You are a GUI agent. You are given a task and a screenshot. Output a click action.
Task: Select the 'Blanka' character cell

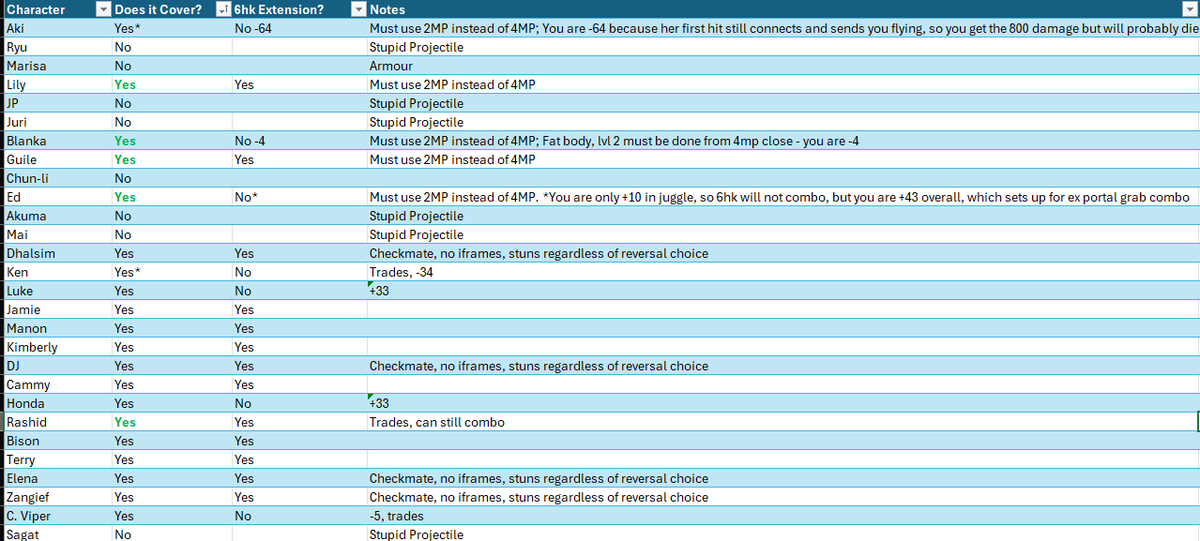[x=56, y=141]
